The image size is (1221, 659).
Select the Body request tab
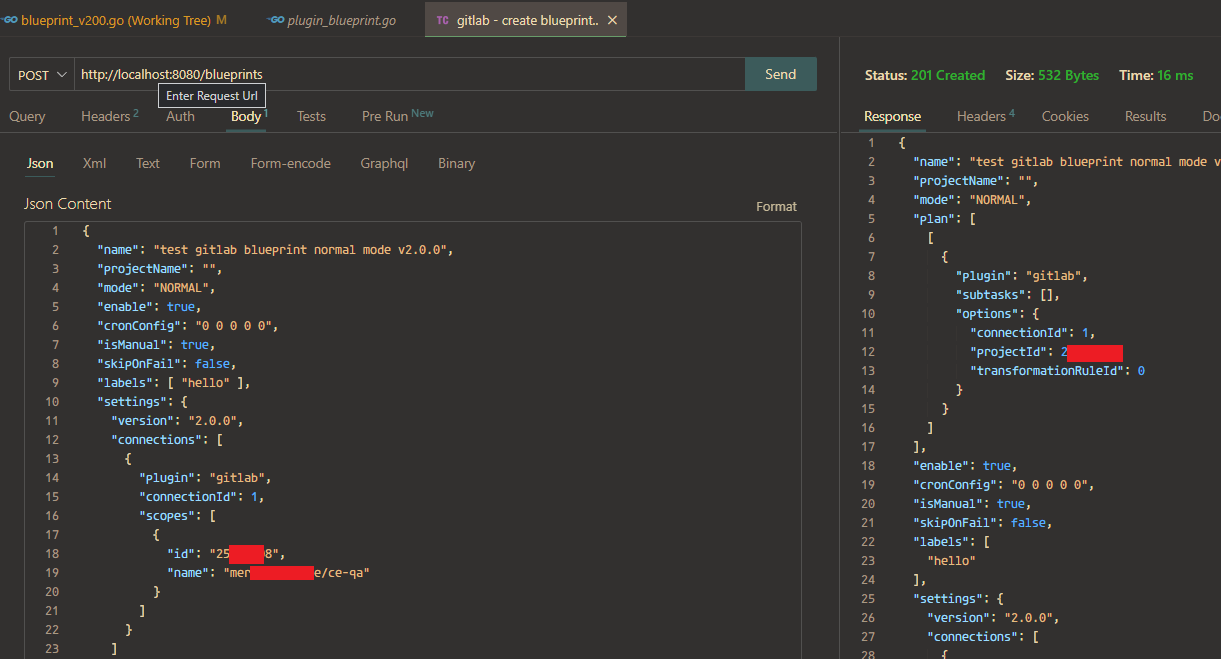[248, 116]
